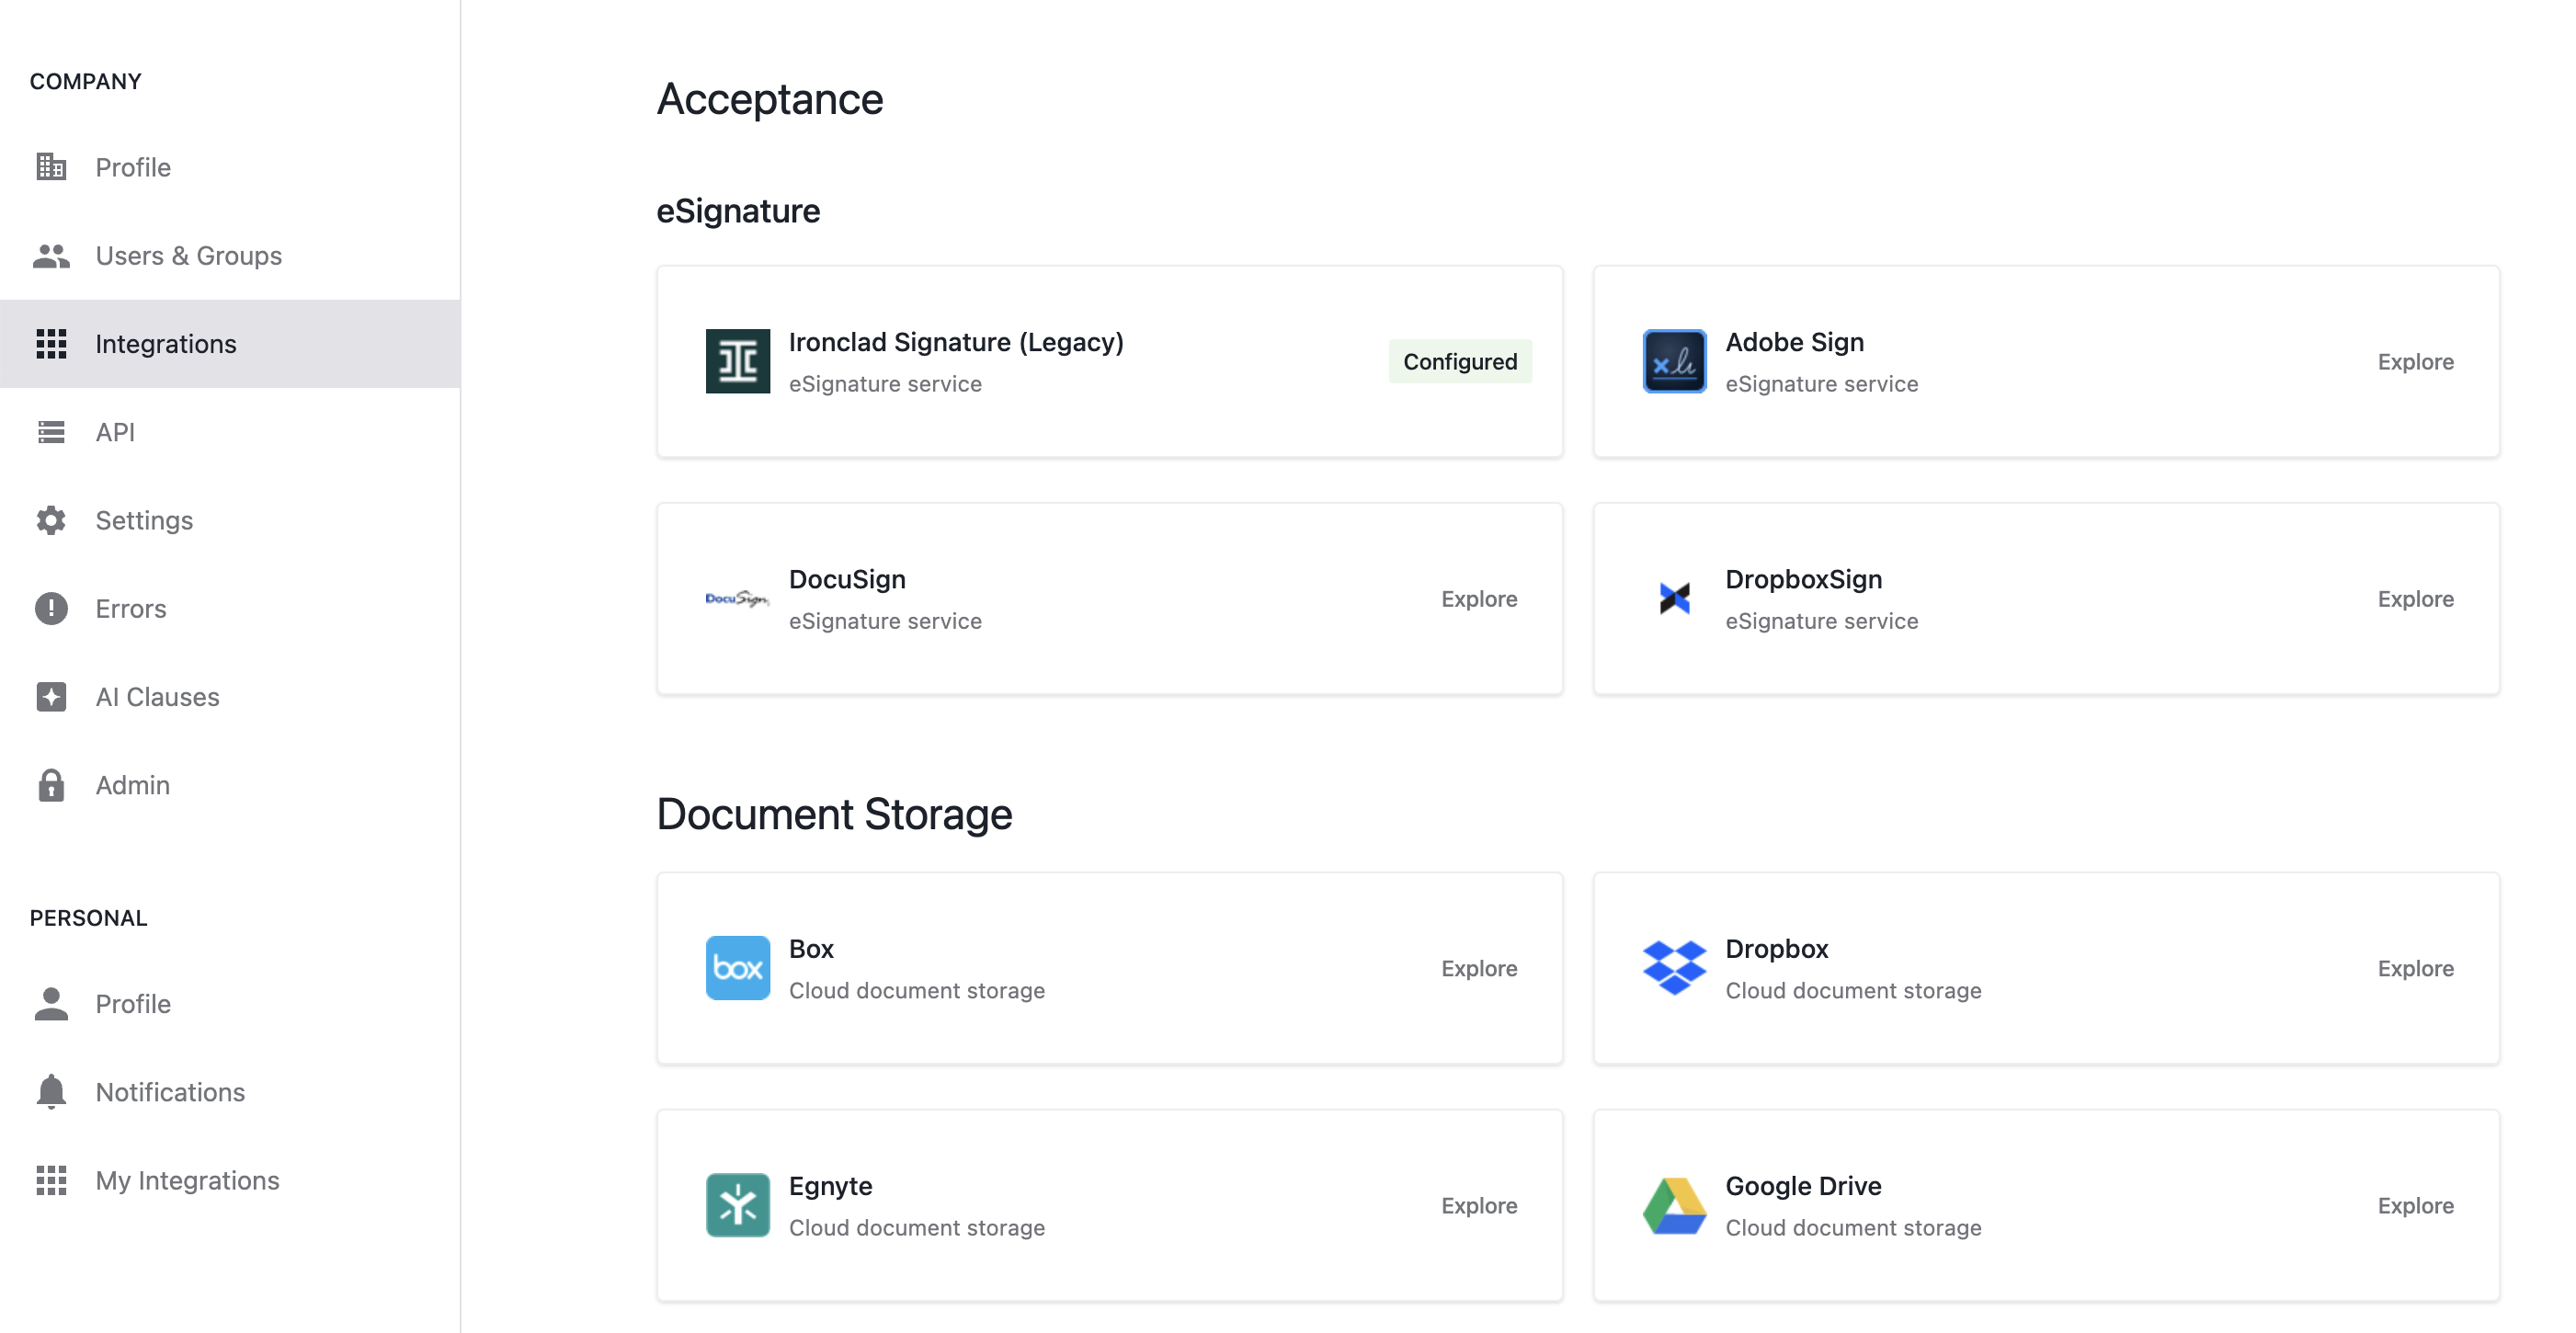This screenshot has height=1333, width=2576.
Task: Click the DocuSign logo icon
Action: [x=738, y=599]
